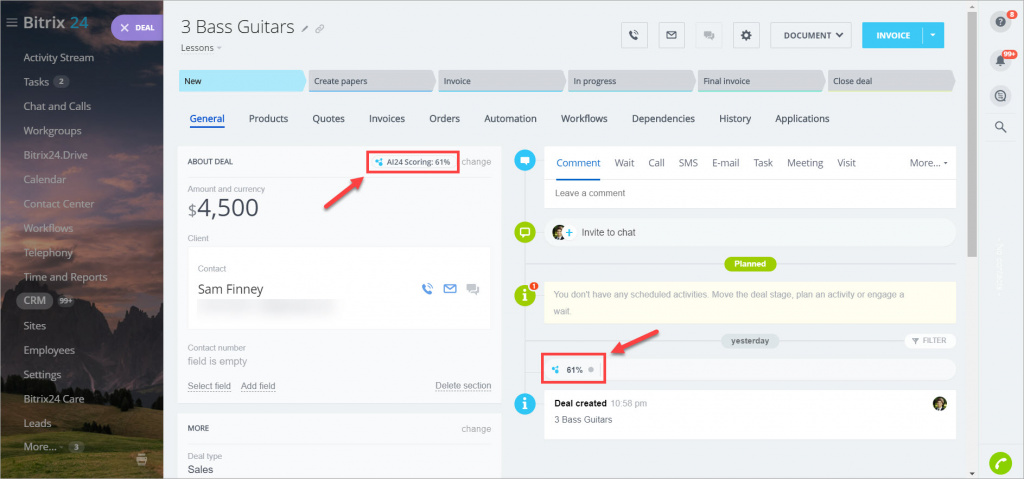Open the chat search icon in right panel
Viewport: 1024px width, 479px height.
tap(1000, 96)
